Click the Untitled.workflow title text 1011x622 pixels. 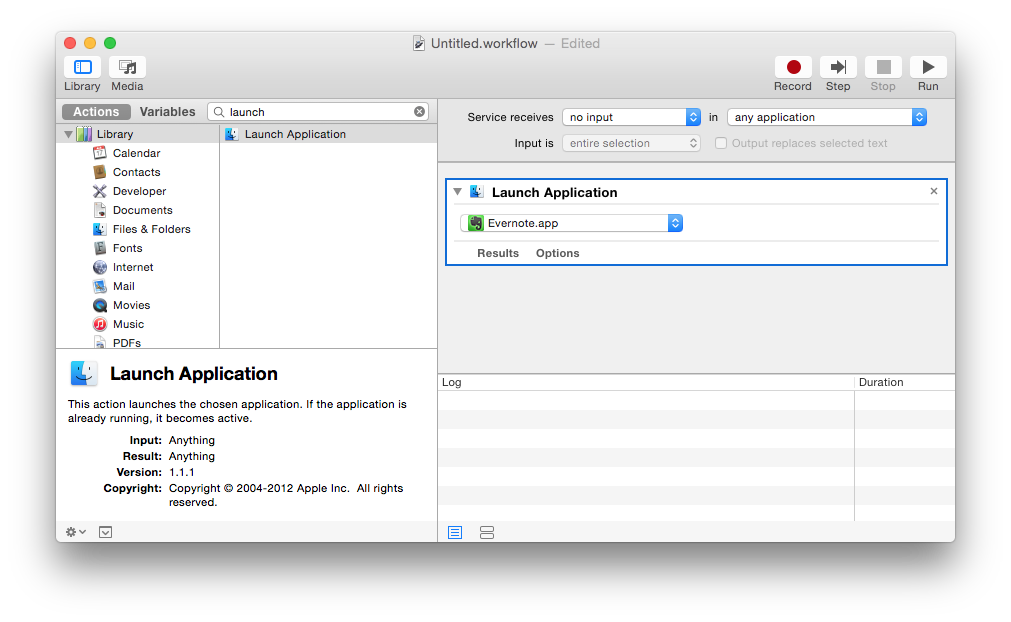pos(484,43)
